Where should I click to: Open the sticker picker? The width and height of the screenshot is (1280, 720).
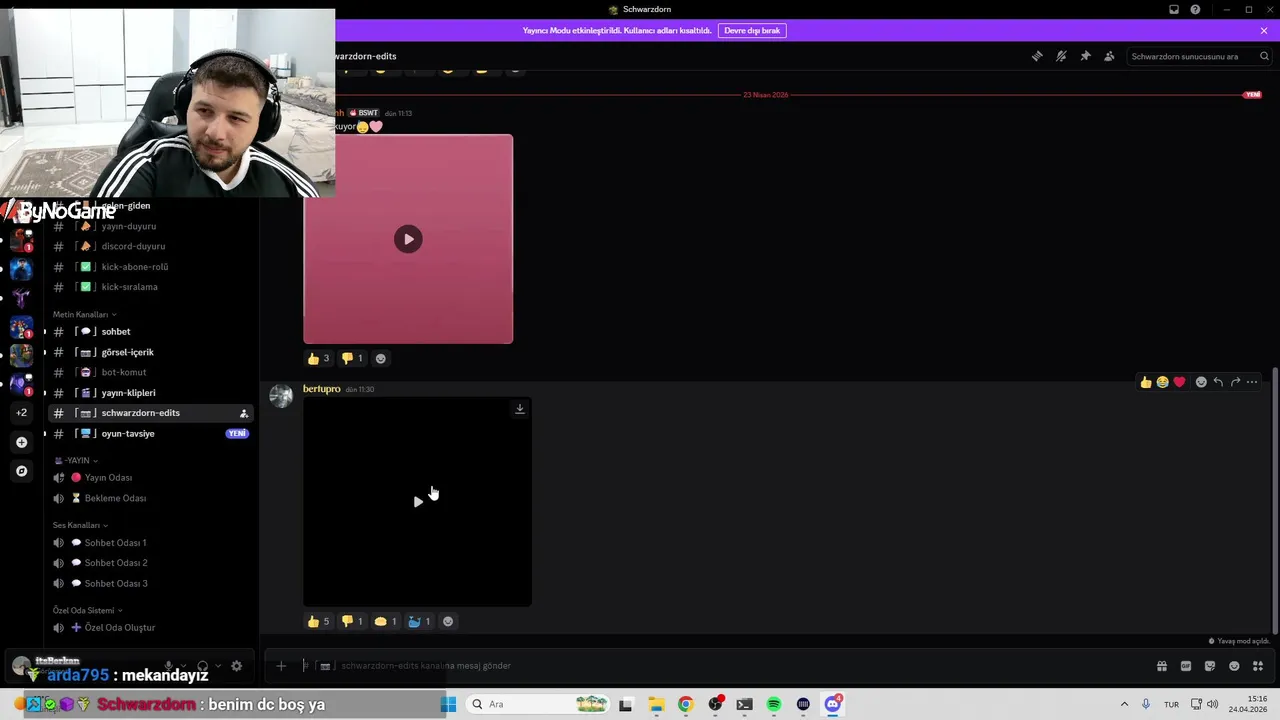click(x=1210, y=666)
